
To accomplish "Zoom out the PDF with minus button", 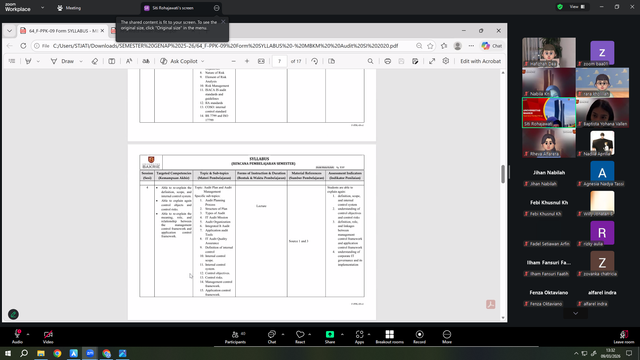I will coord(233,61).
